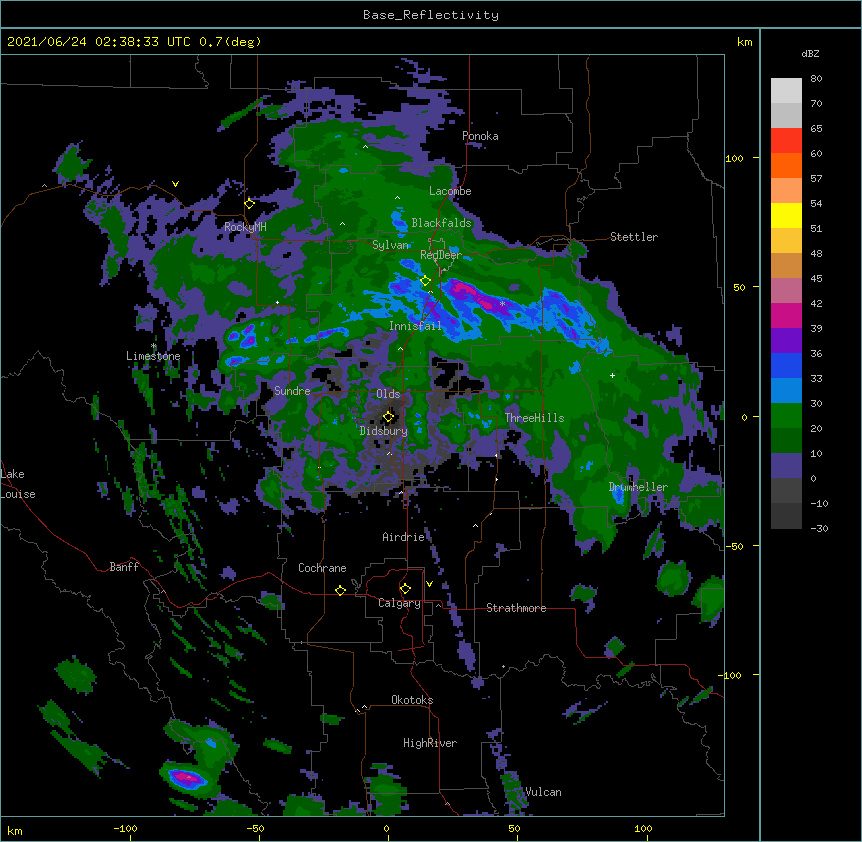Click the RockyMH label
The height and width of the screenshot is (842, 862).
click(x=245, y=227)
